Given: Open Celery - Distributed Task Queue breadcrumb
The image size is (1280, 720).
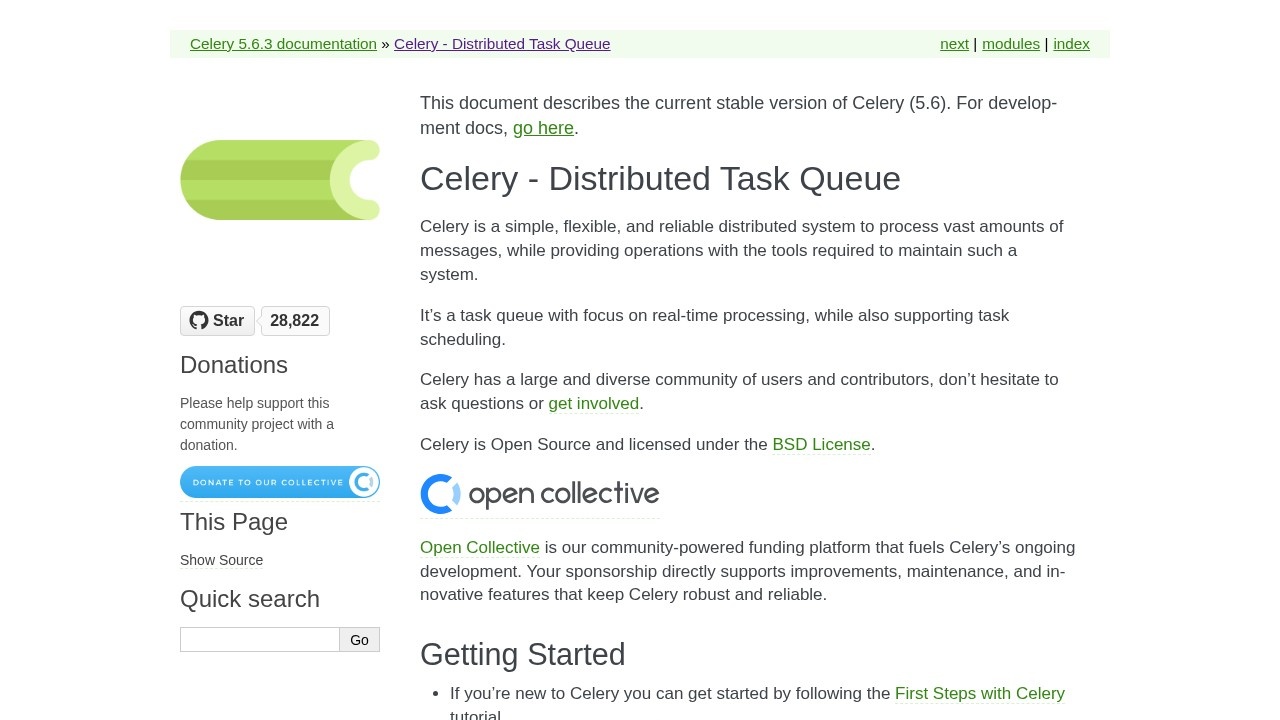Looking at the screenshot, I should (x=502, y=44).
